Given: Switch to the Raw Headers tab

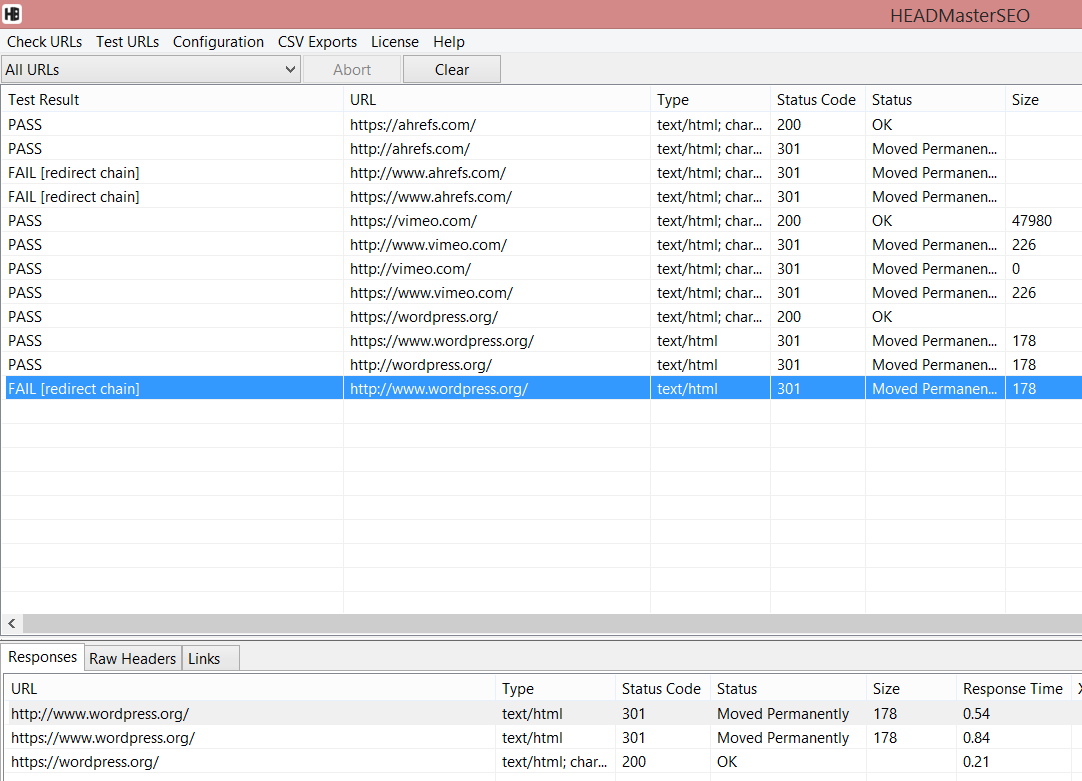Looking at the screenshot, I should pos(132,659).
